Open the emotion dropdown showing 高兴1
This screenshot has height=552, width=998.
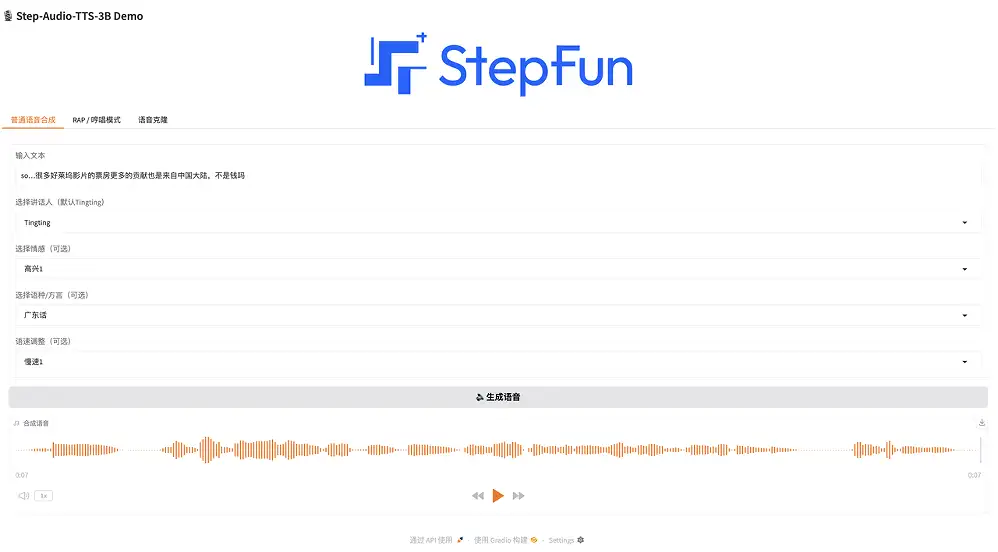[x=497, y=269]
